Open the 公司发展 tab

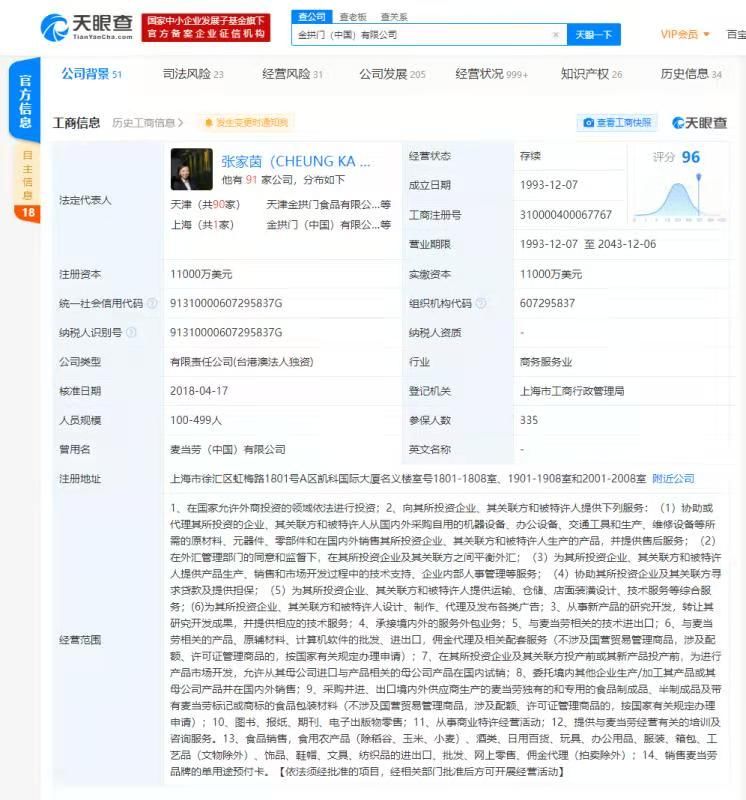392,74
